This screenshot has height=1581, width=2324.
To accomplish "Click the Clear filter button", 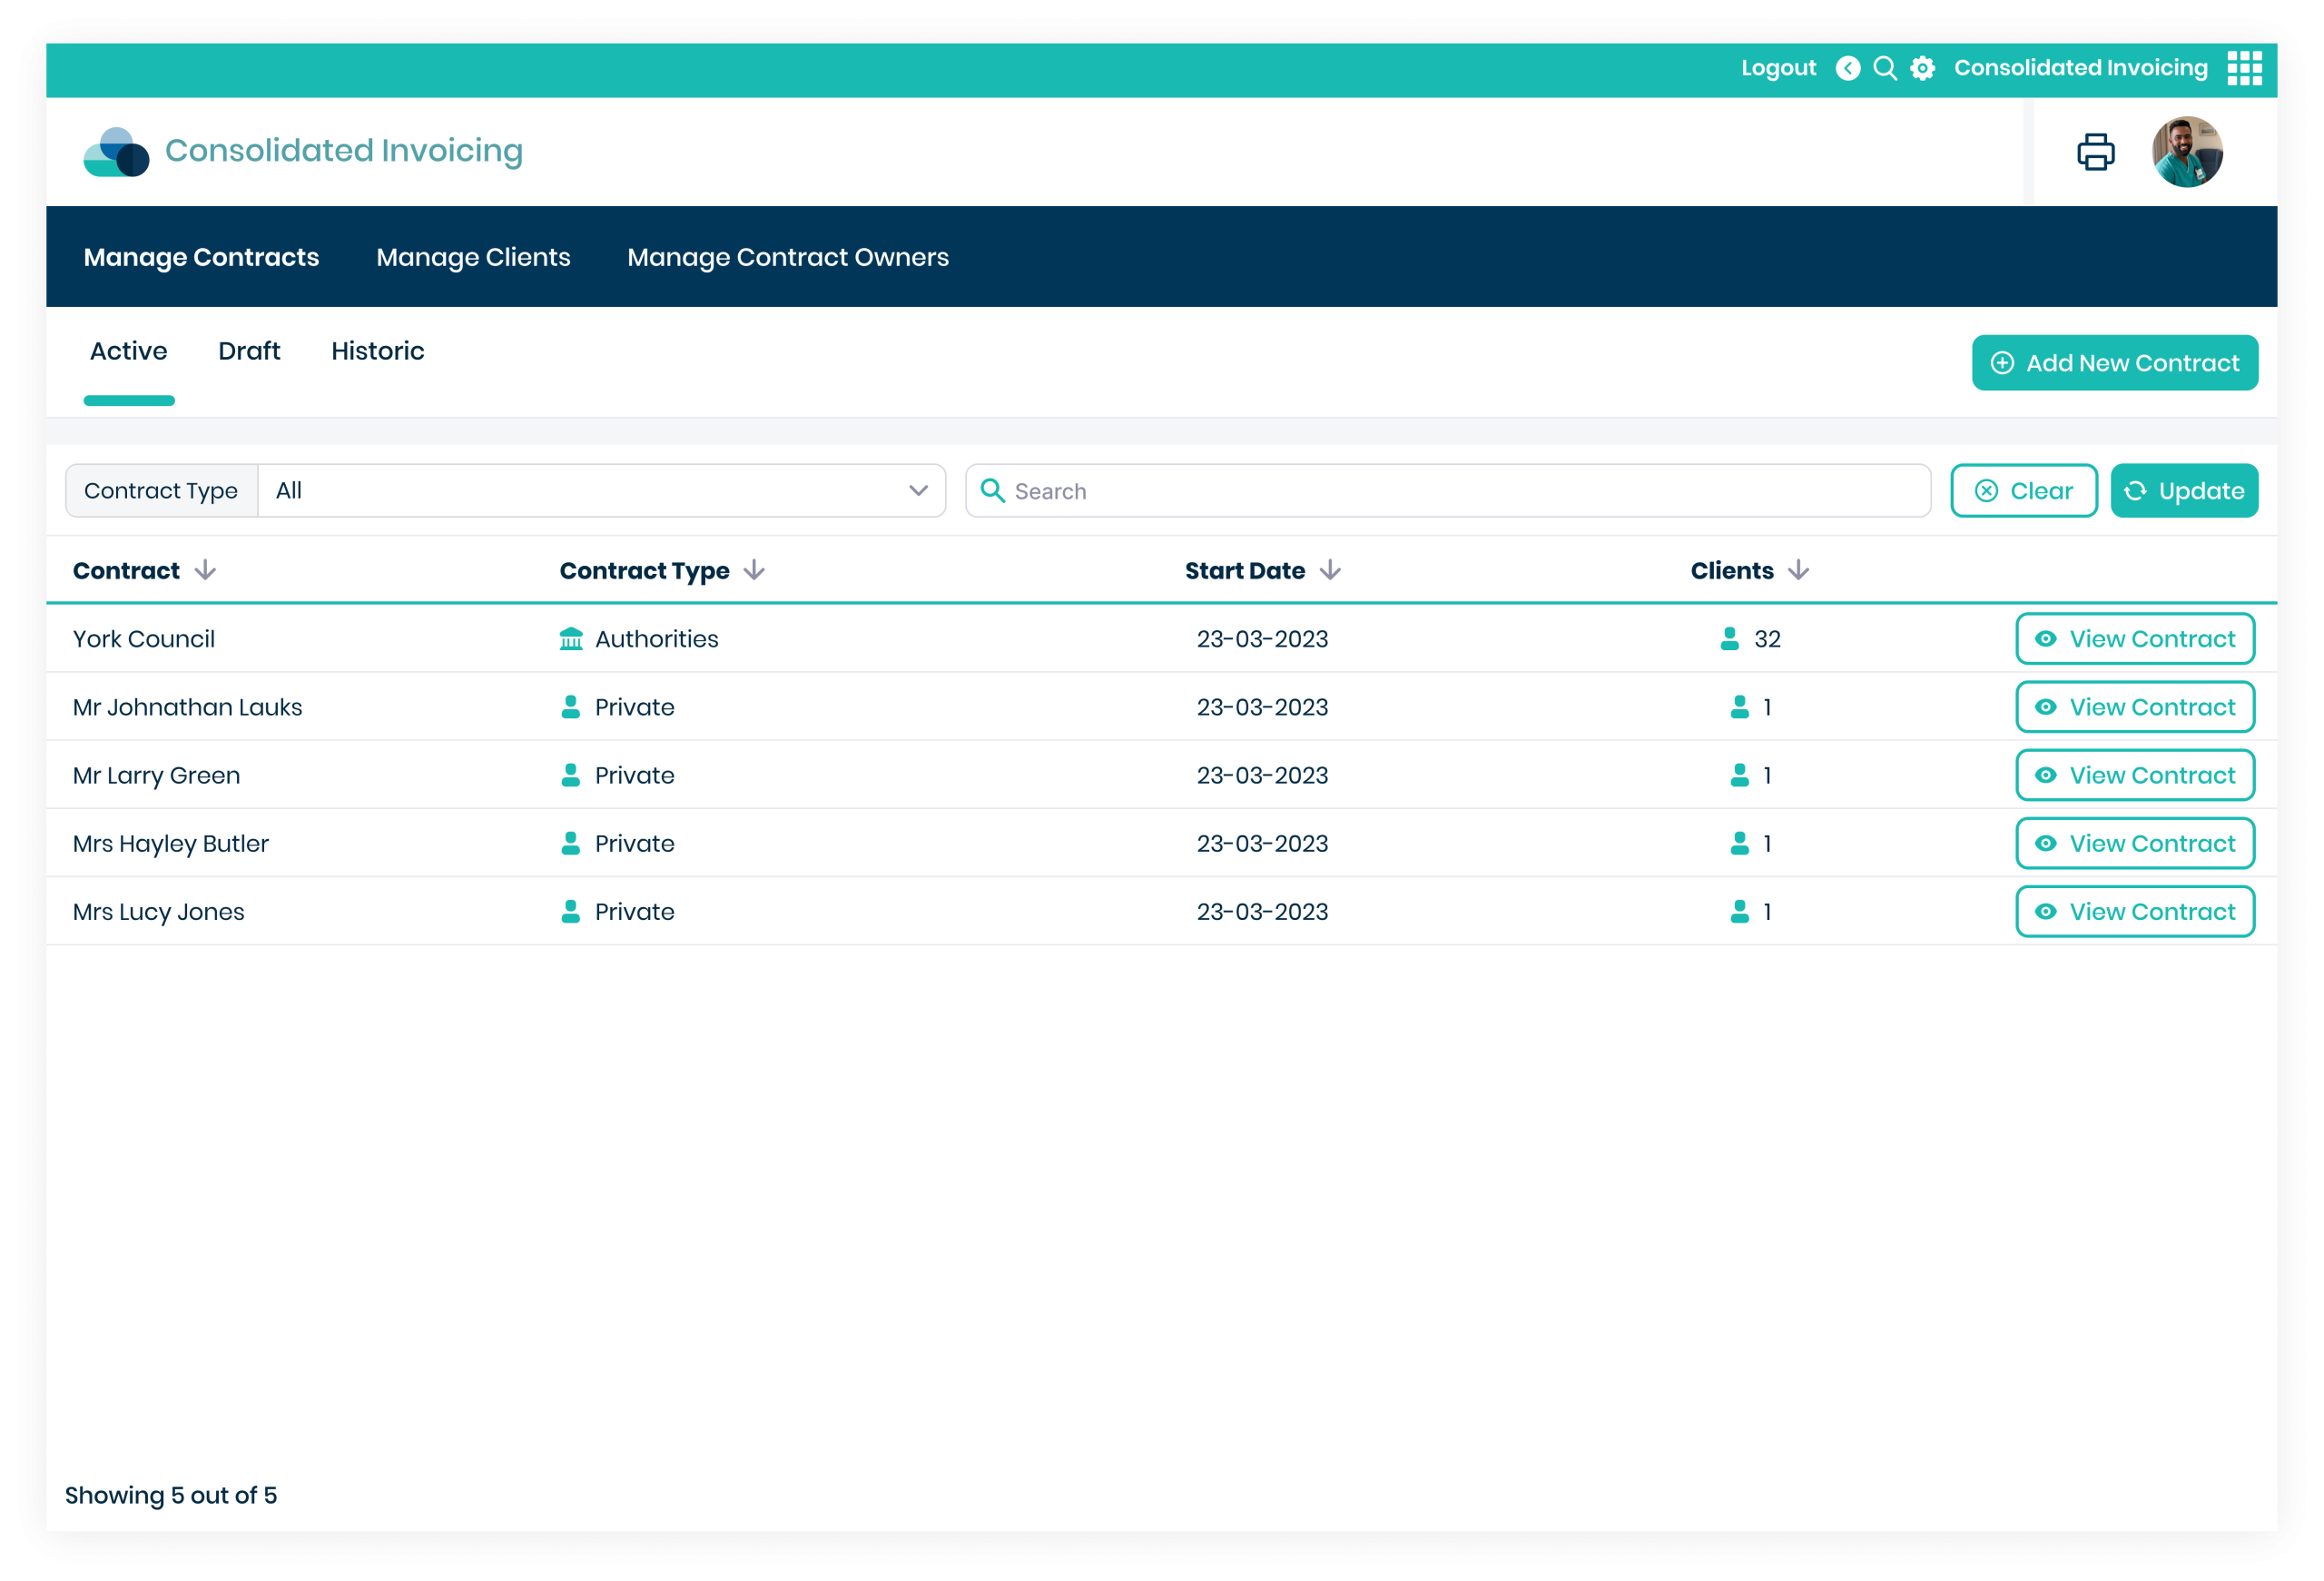I will click(2024, 491).
